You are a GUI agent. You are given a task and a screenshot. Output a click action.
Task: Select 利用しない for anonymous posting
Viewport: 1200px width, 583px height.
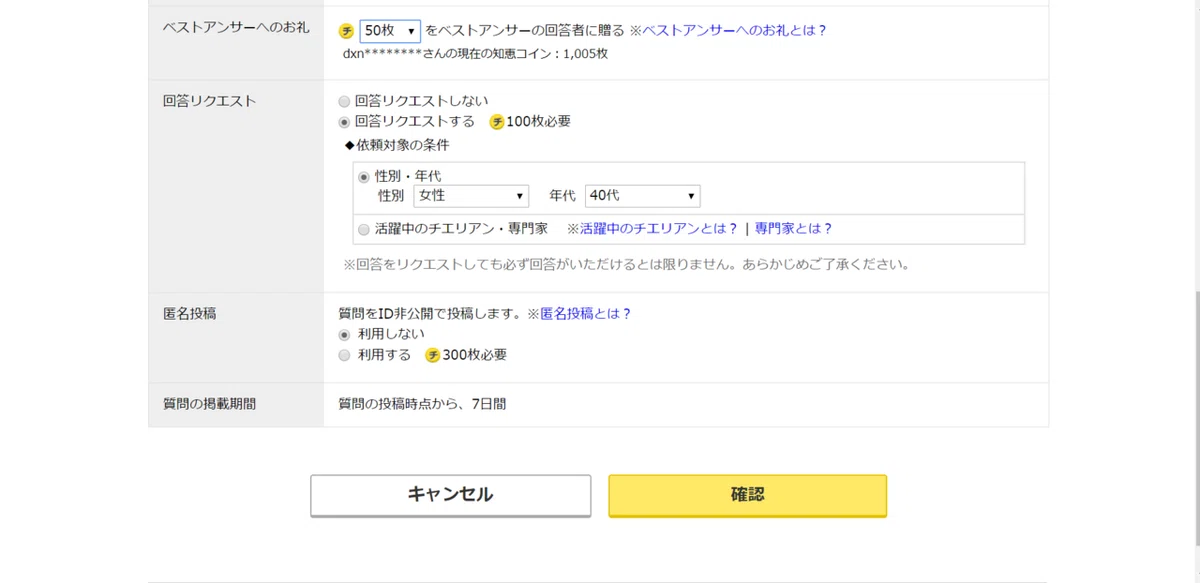345,334
